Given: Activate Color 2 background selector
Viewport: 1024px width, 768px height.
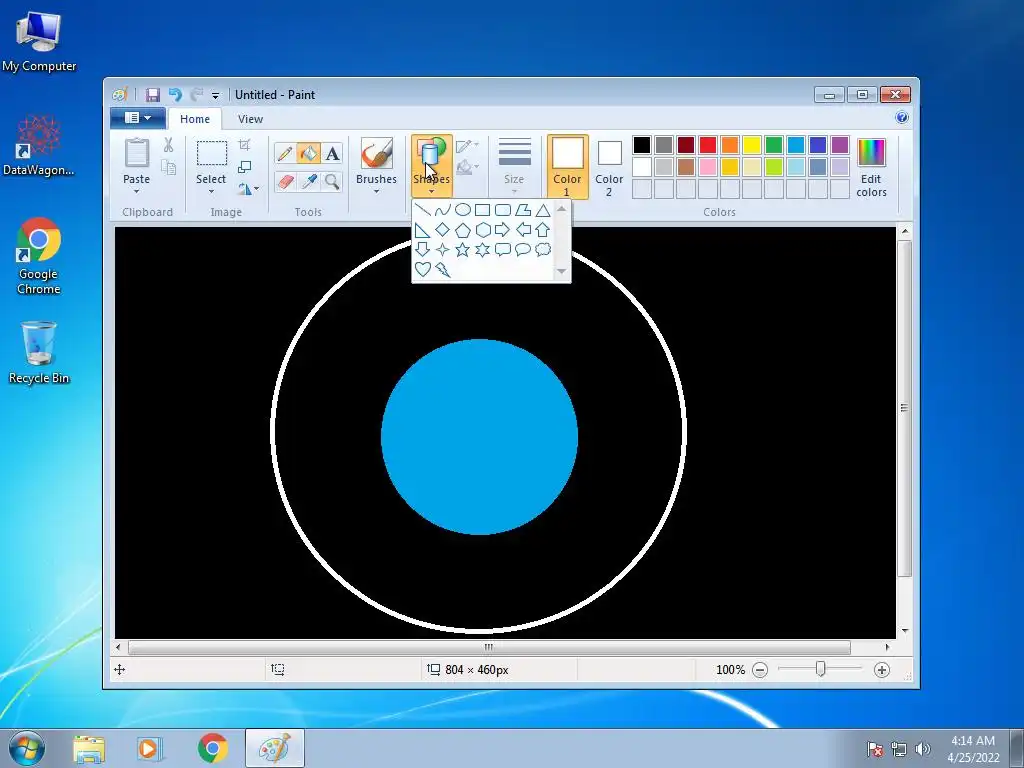Looking at the screenshot, I should pos(609,168).
